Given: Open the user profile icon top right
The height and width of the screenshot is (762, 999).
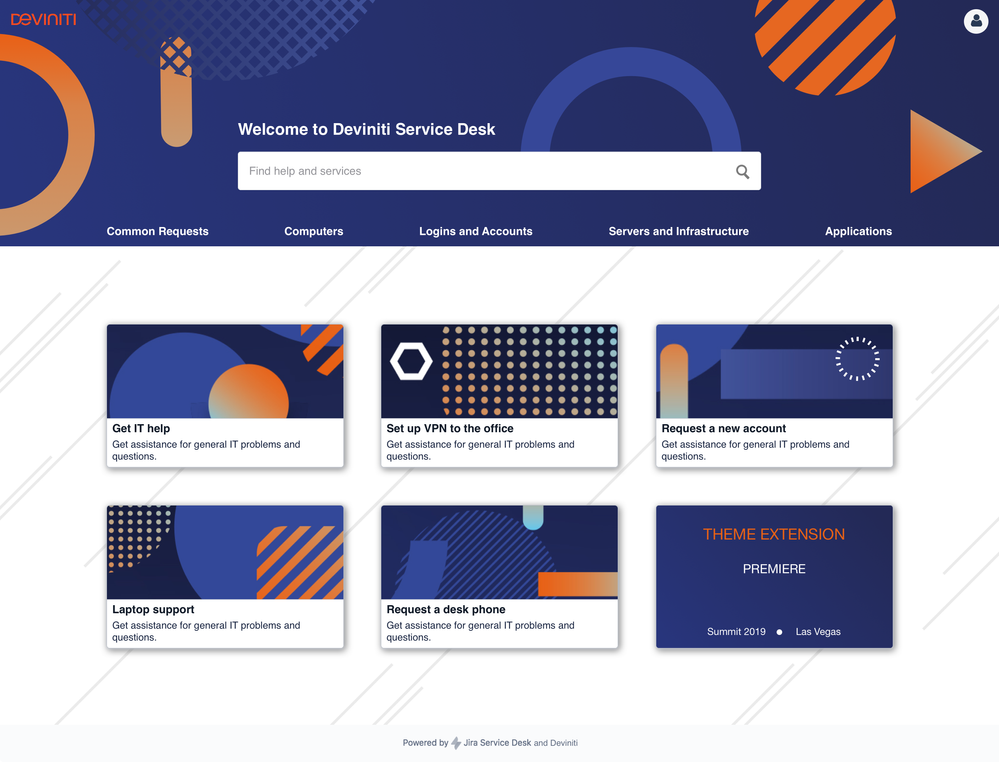Looking at the screenshot, I should (x=975, y=21).
